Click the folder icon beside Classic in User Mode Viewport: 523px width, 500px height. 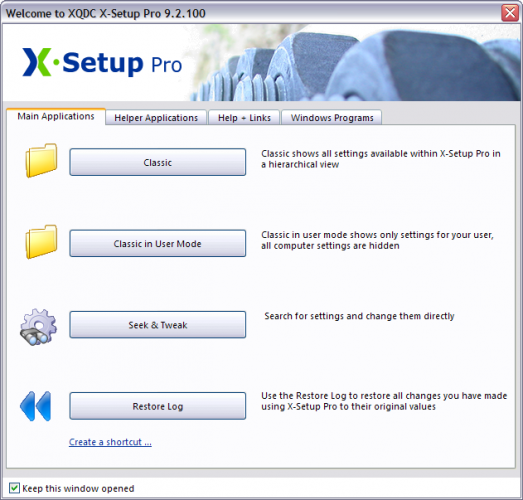41,242
